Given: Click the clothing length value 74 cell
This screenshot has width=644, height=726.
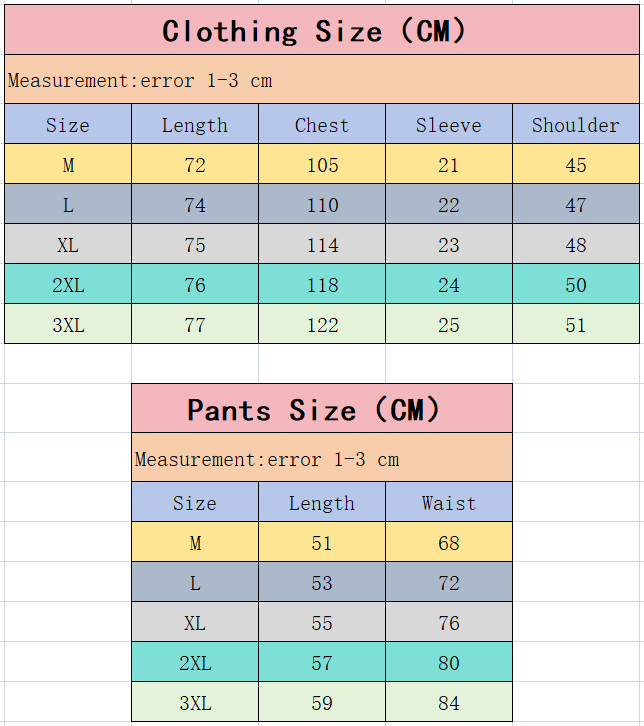Looking at the screenshot, I should click(x=195, y=205).
